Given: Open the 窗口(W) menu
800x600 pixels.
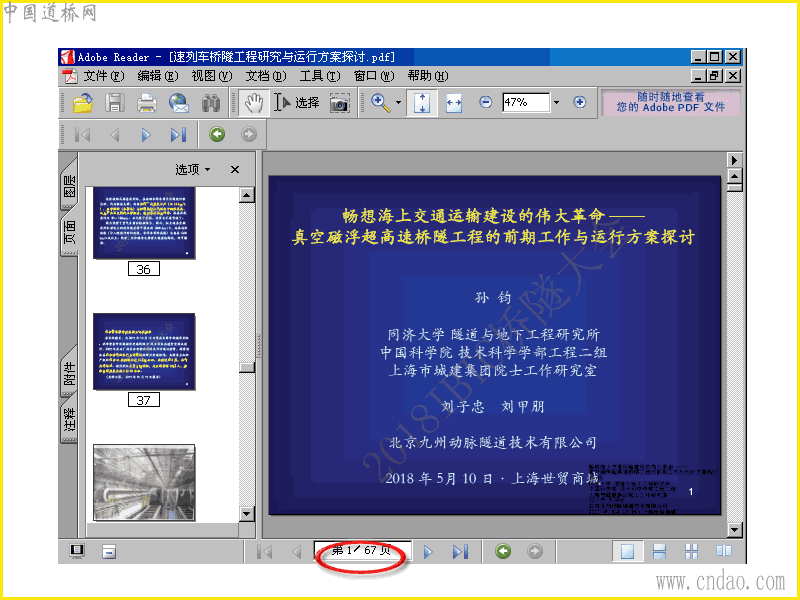Looking at the screenshot, I should click(374, 76).
